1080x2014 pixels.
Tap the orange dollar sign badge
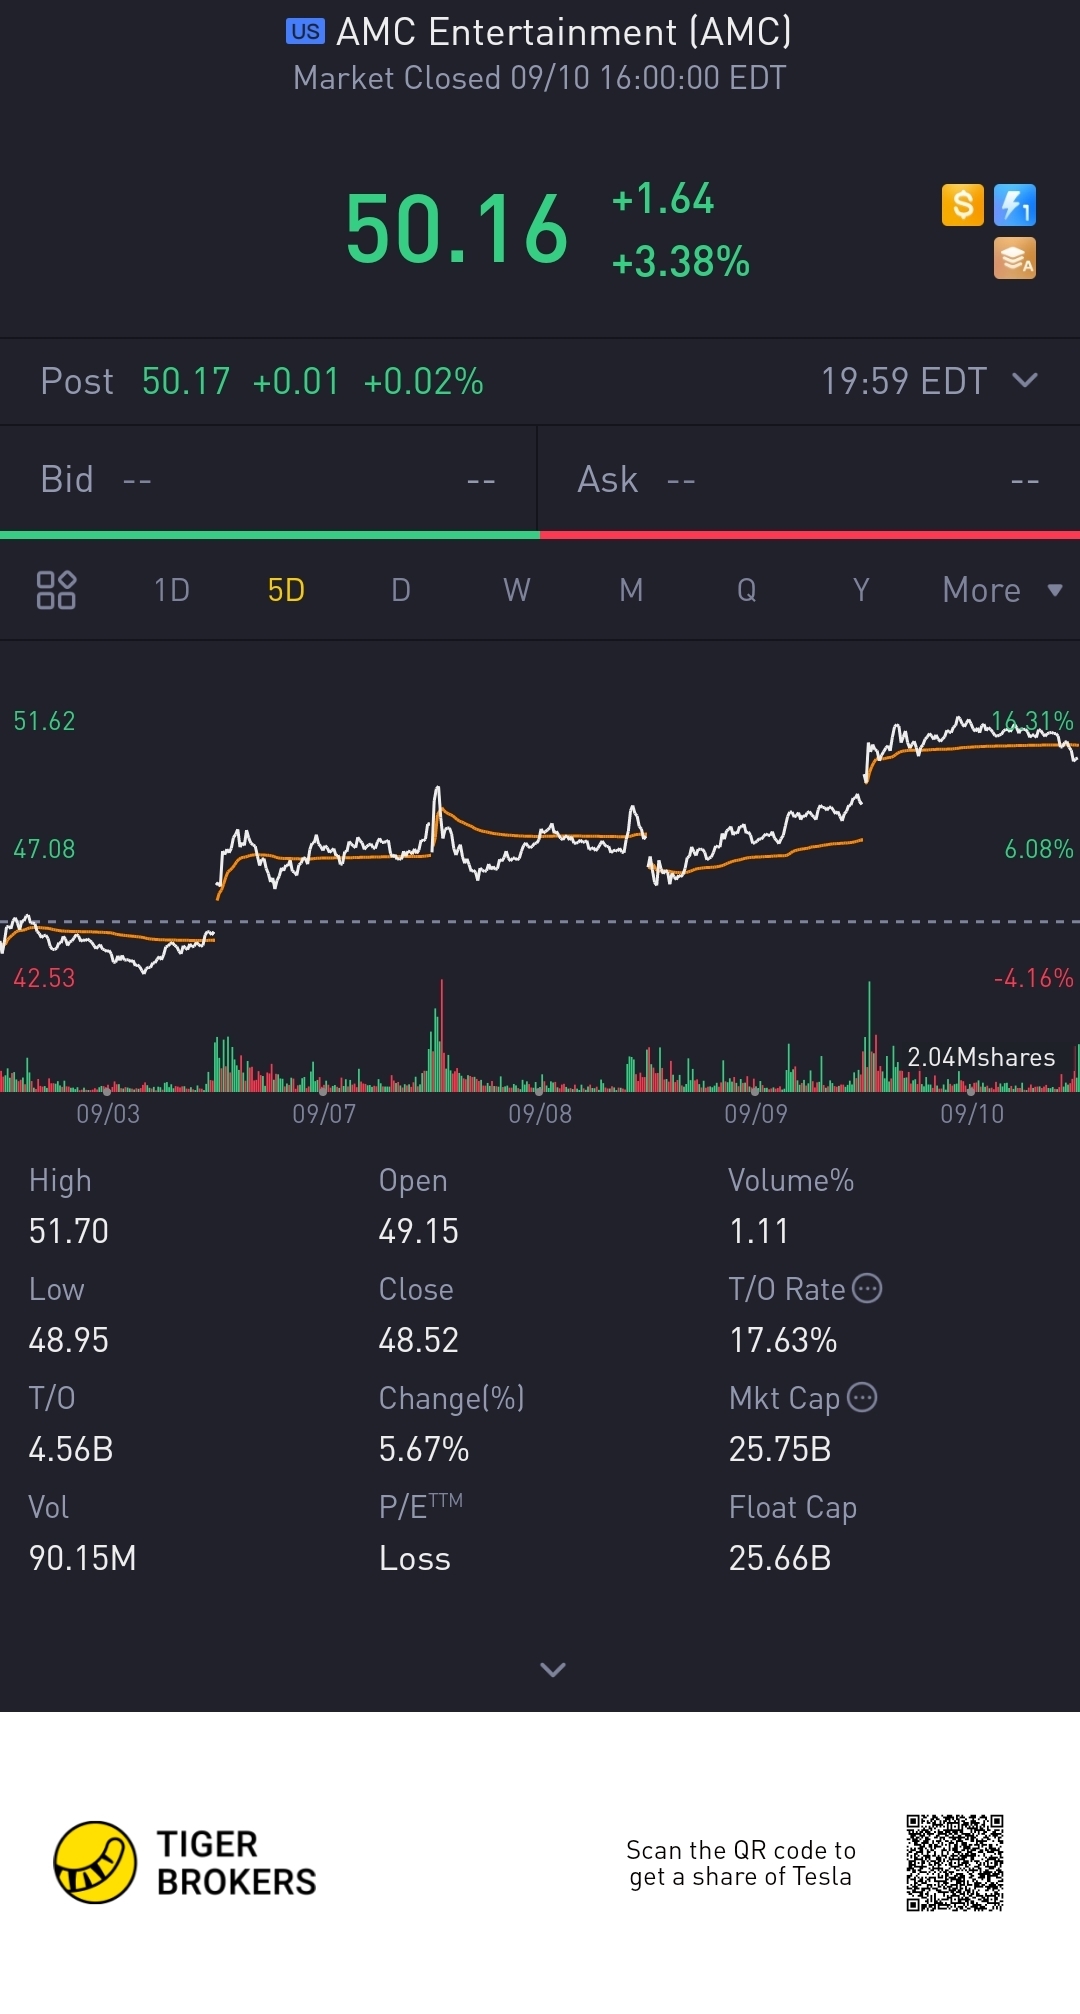pos(963,205)
